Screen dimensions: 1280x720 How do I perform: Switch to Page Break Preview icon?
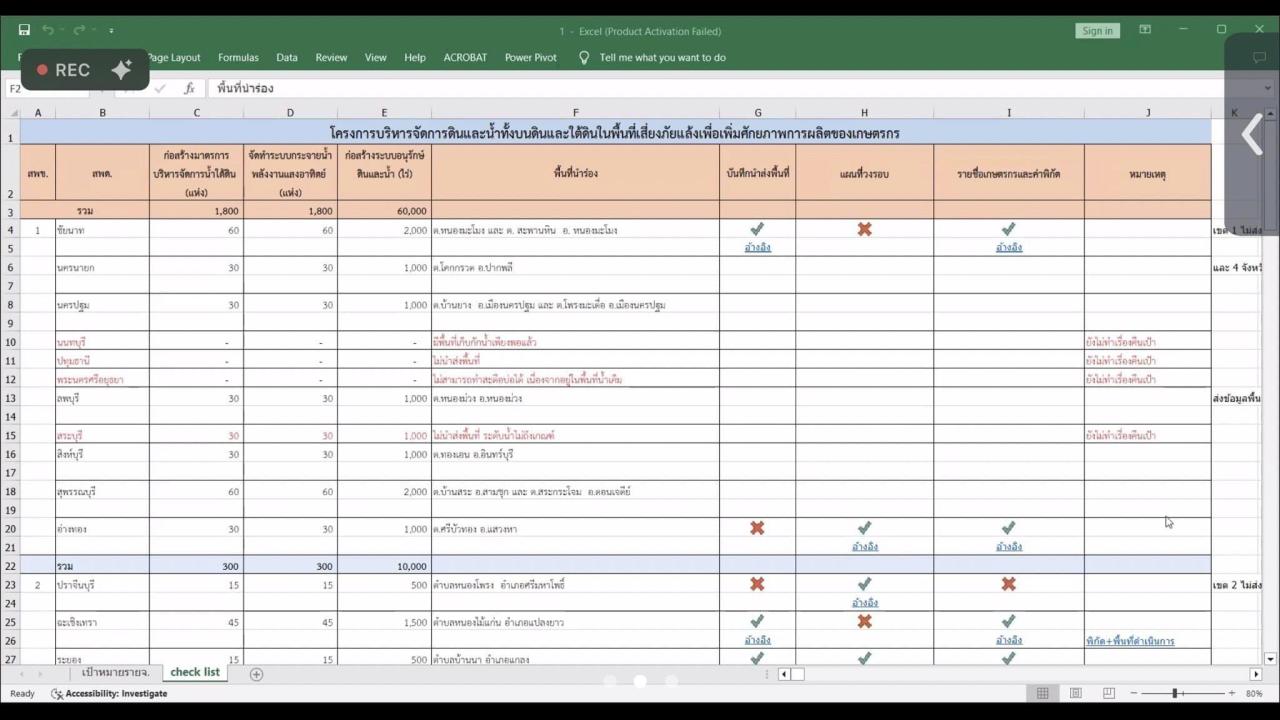click(1108, 693)
